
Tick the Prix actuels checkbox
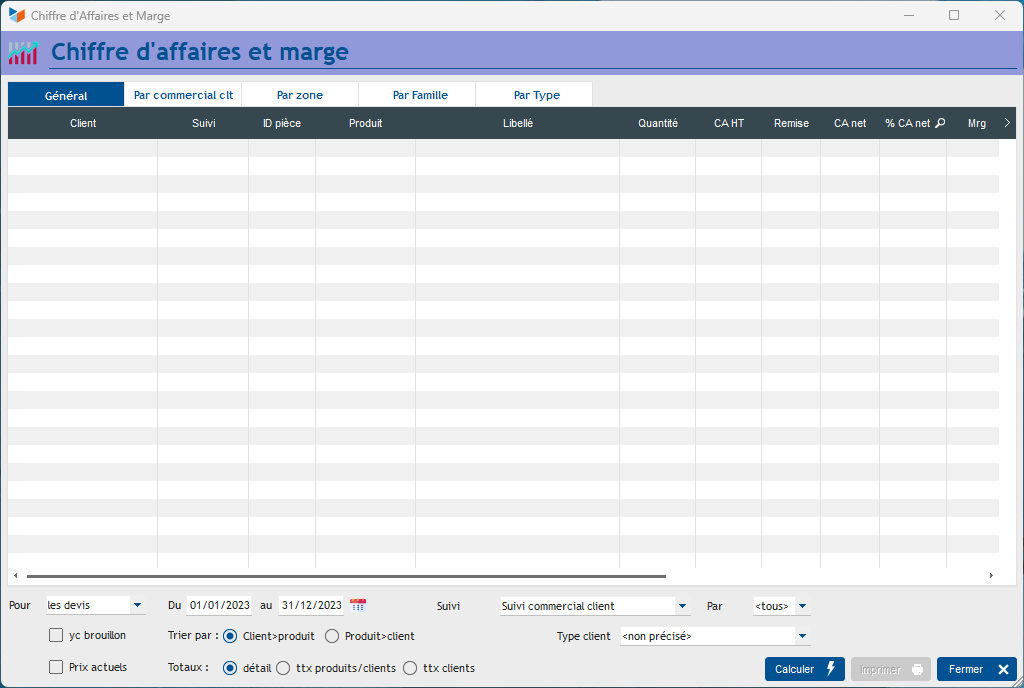click(x=57, y=668)
